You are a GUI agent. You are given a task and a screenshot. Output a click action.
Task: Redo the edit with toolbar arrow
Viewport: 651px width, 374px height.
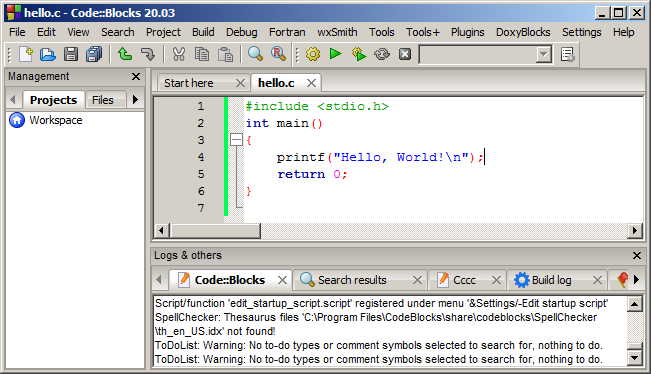click(147, 54)
